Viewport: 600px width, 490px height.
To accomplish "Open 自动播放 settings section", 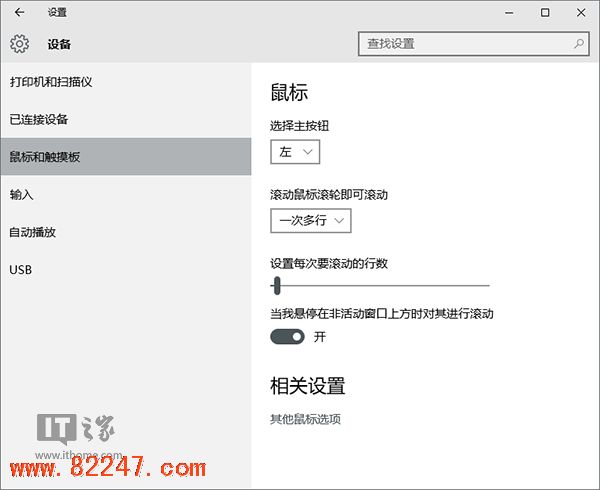I will [x=126, y=232].
